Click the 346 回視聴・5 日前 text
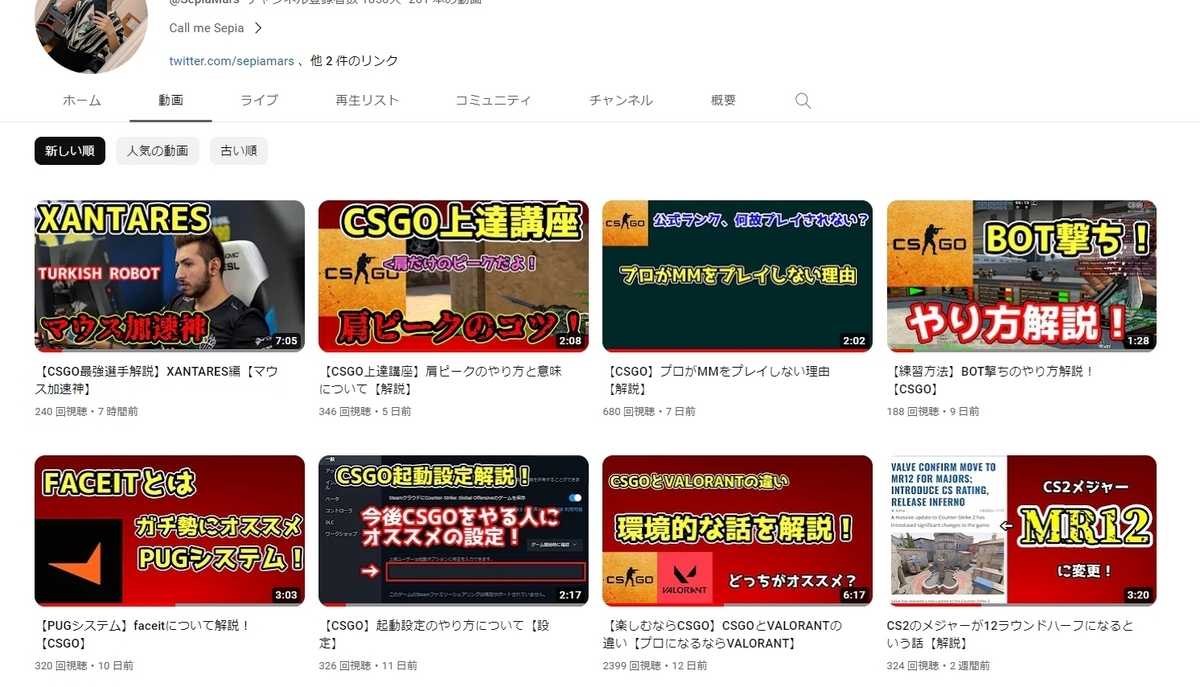Image resolution: width=1200 pixels, height=687 pixels. click(x=365, y=411)
